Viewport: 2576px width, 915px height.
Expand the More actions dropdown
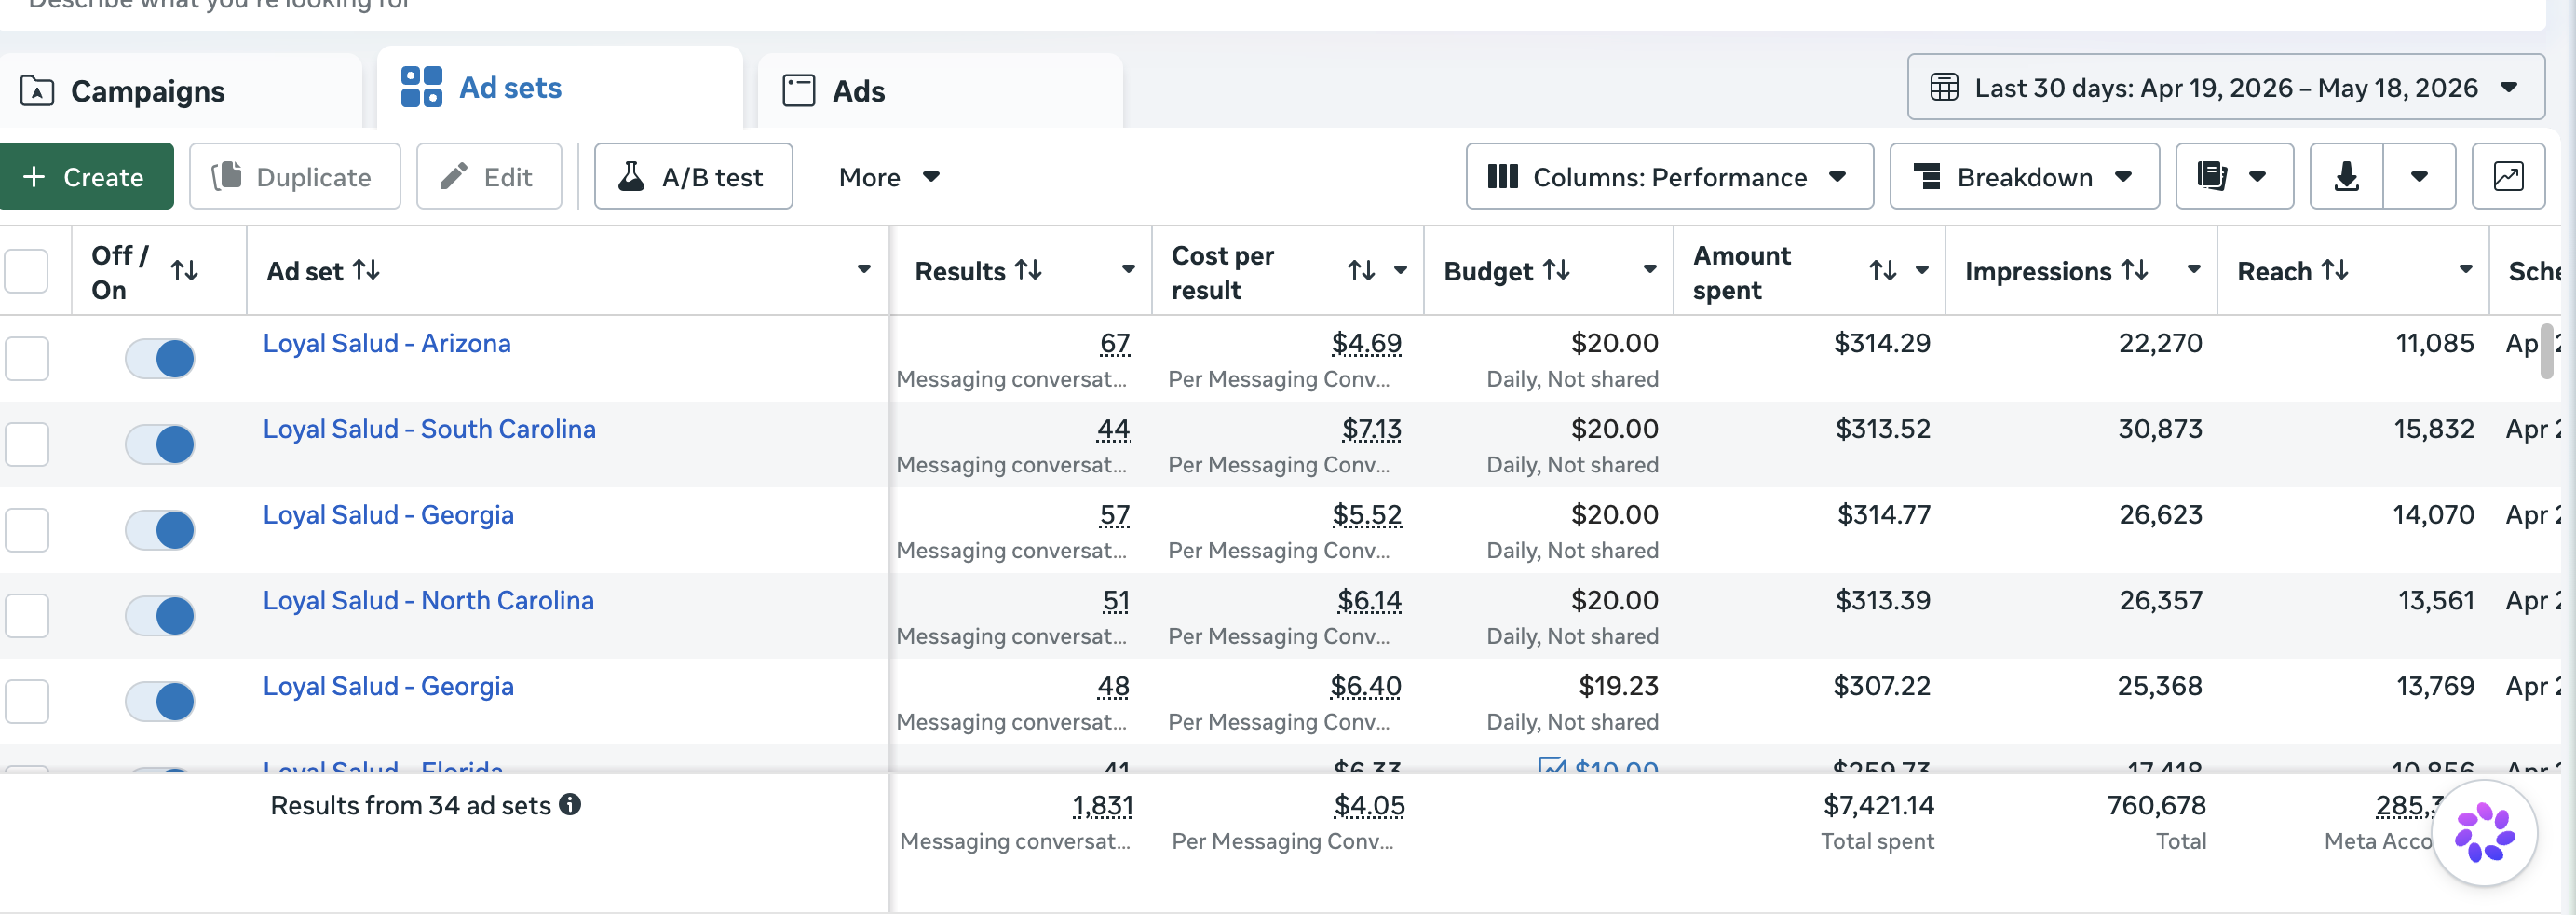[889, 177]
